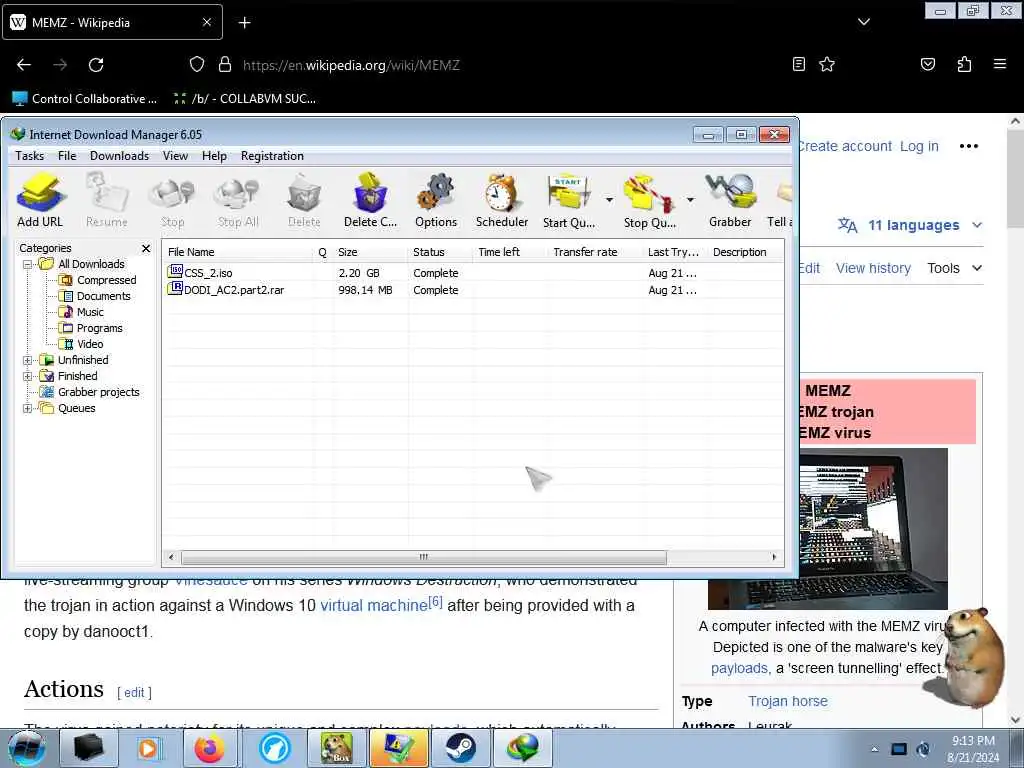Open the Windows Start button
This screenshot has width=1024, height=768.
coord(26,748)
